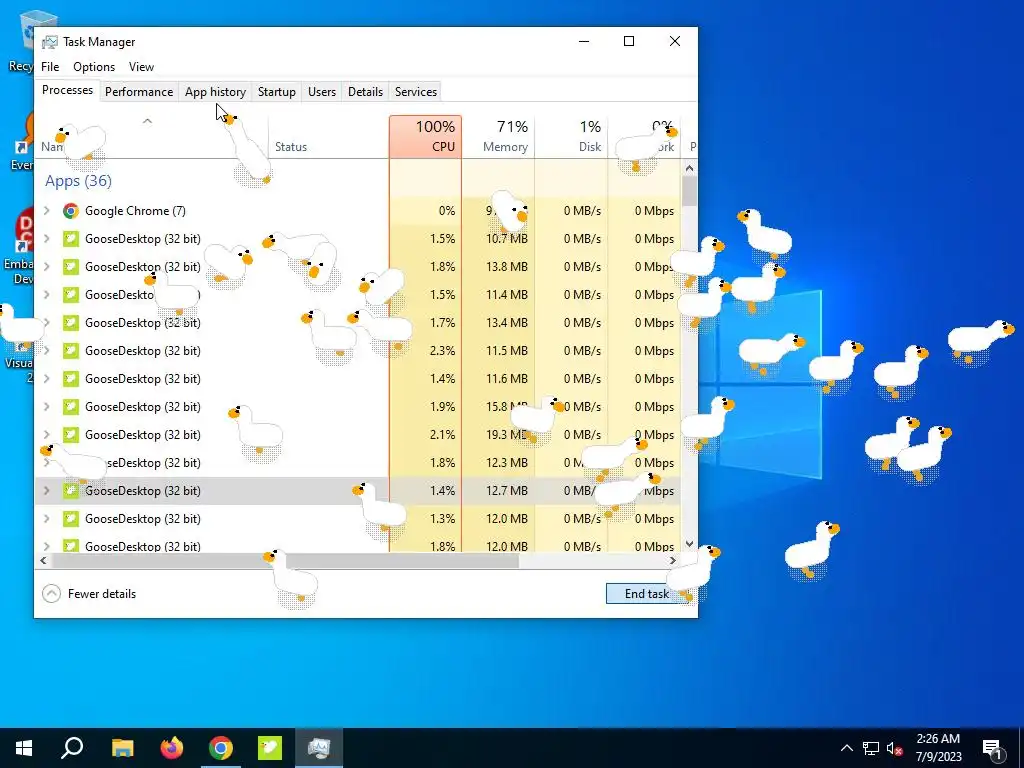The height and width of the screenshot is (768, 1024).
Task: Expand the GooseDesktop row using 13.4 MB
Action: tap(46, 323)
